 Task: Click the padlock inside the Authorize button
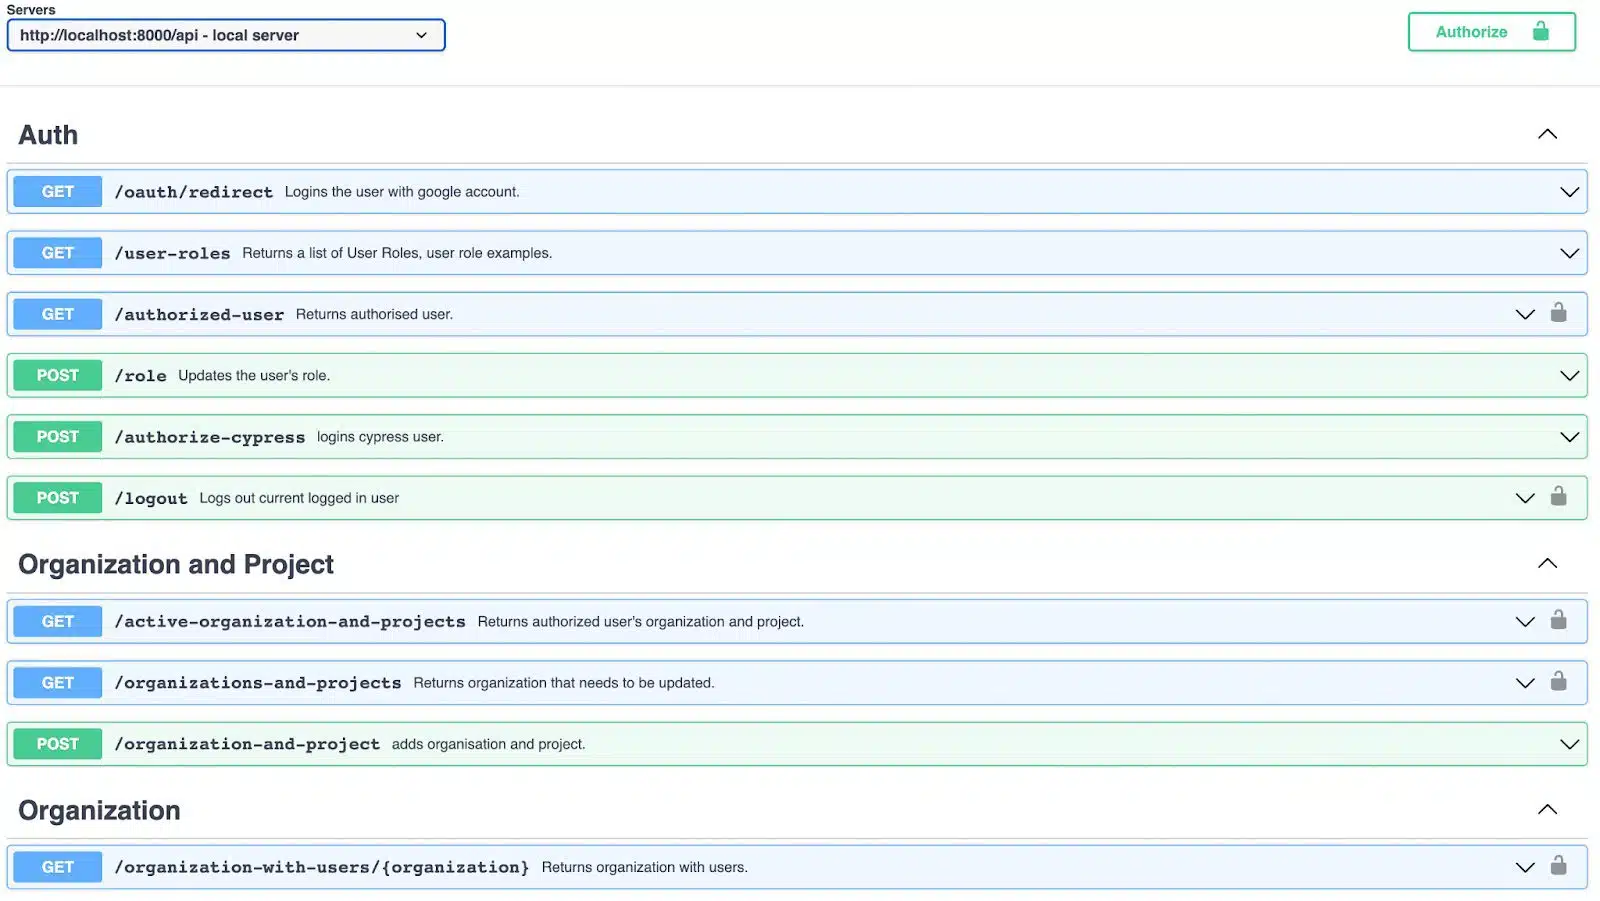[1541, 31]
